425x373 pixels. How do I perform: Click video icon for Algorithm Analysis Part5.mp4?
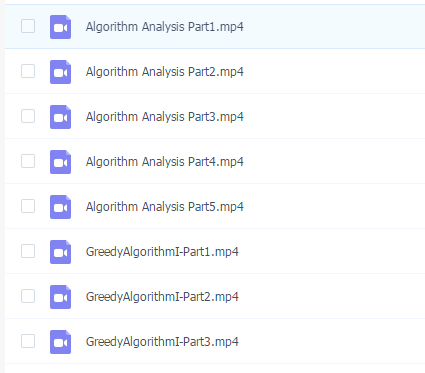pyautogui.click(x=60, y=207)
